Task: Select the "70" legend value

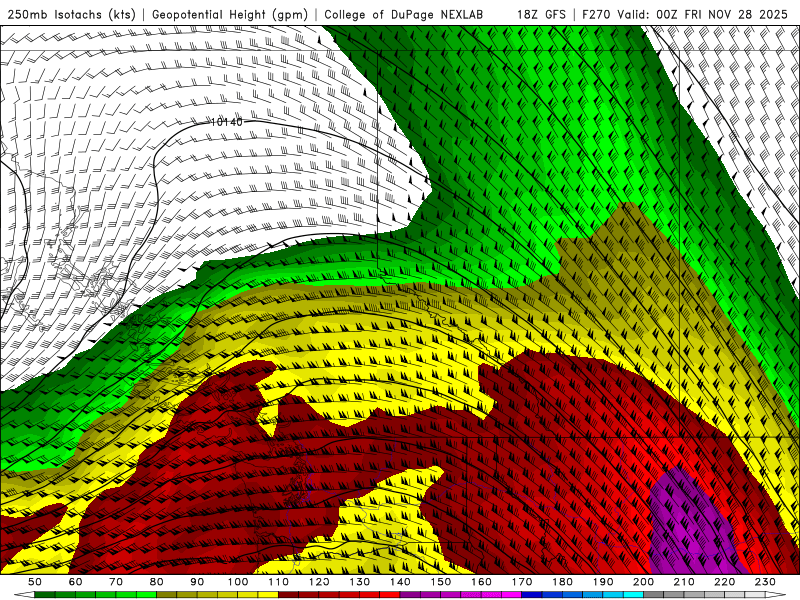Action: (x=116, y=582)
